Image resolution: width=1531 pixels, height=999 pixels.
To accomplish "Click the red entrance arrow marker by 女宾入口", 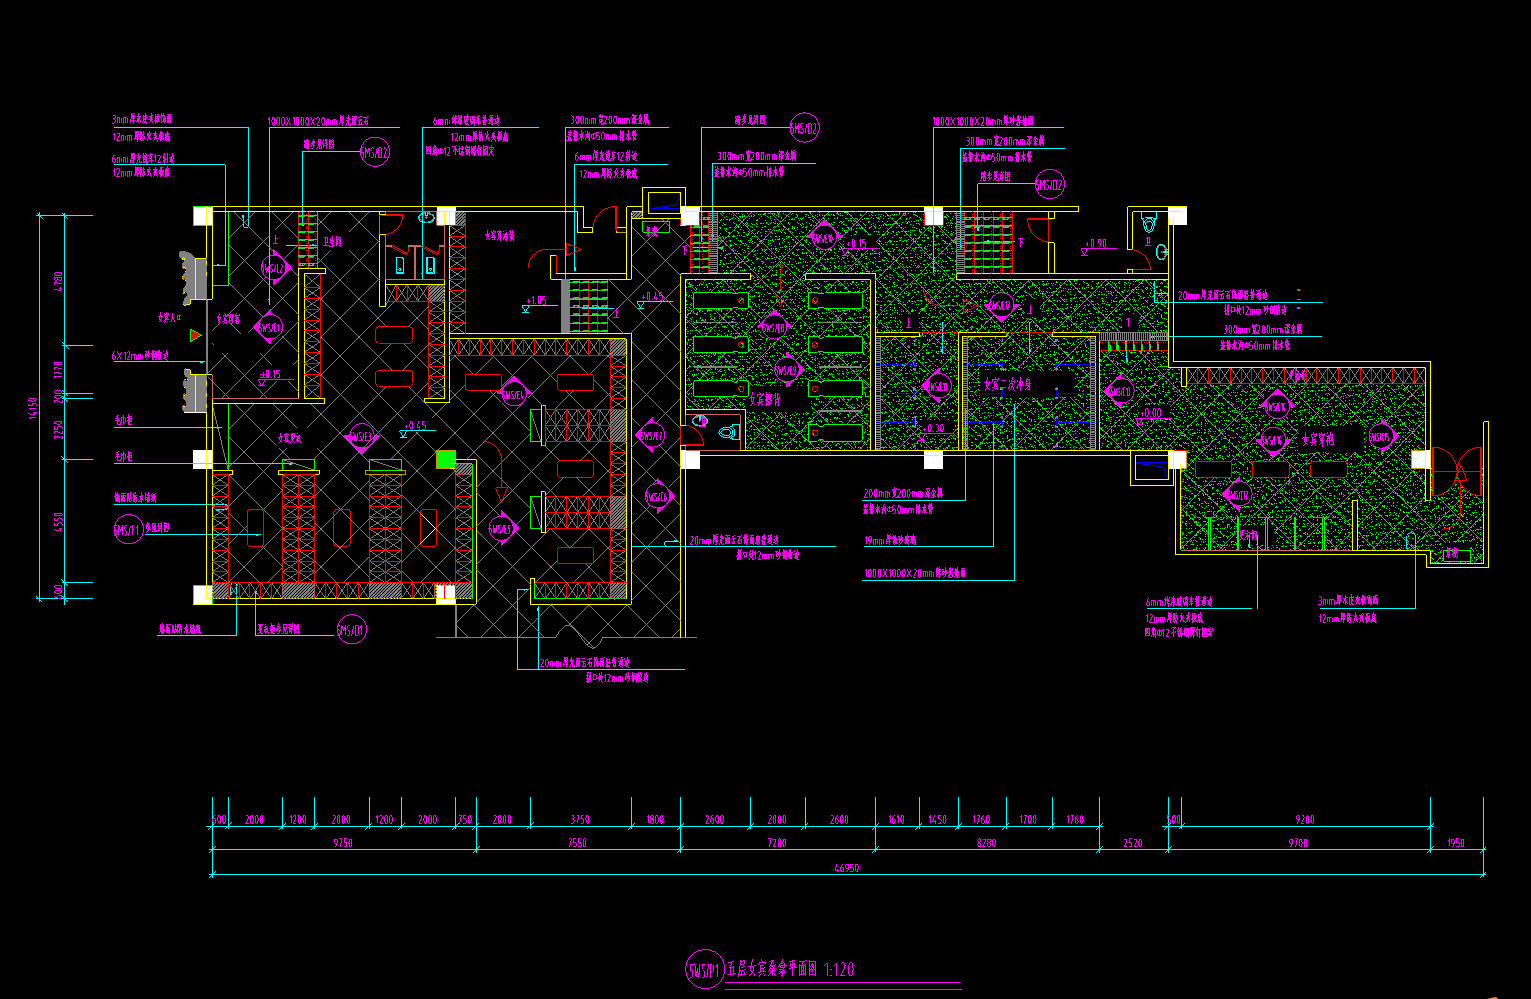I will pos(196,335).
